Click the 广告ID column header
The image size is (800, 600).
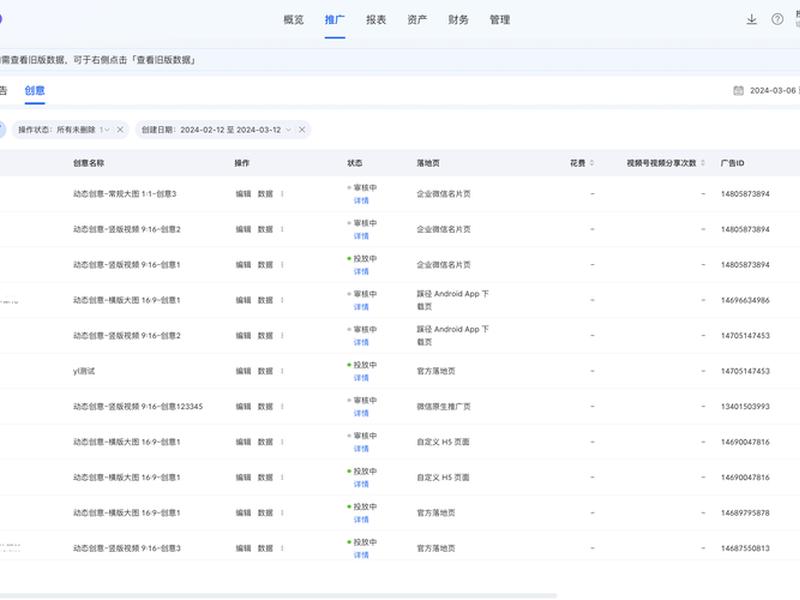pyautogui.click(x=732, y=163)
